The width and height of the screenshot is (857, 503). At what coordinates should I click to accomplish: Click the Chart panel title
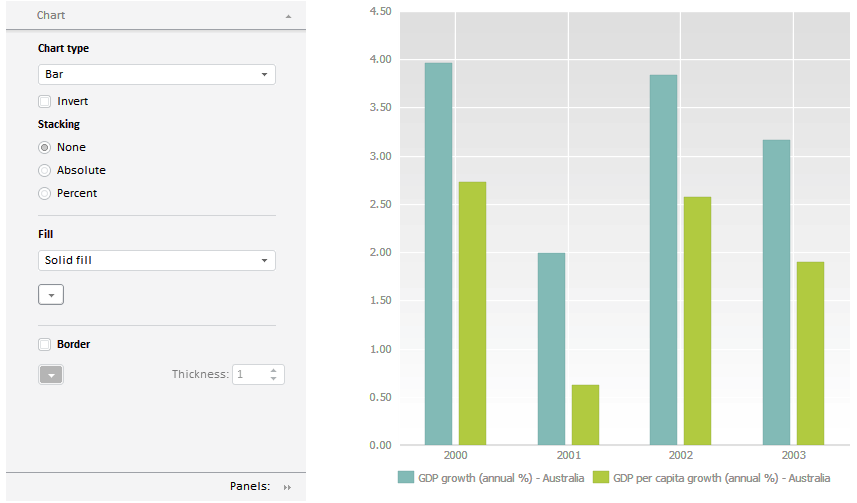pyautogui.click(x=51, y=16)
